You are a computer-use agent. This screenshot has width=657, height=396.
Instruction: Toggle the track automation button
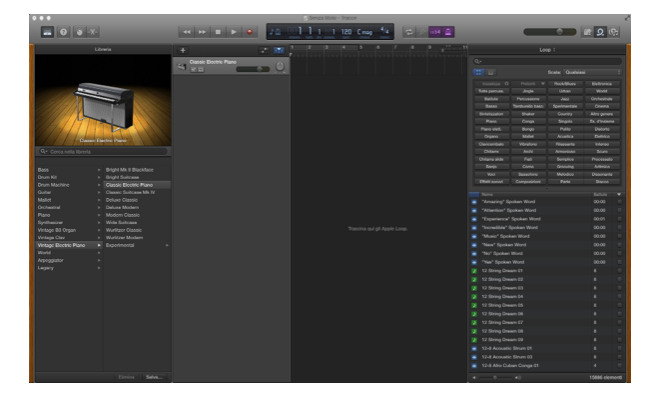[x=264, y=50]
